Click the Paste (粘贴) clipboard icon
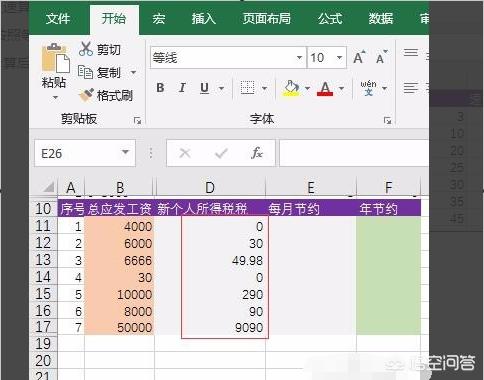 [x=55, y=58]
